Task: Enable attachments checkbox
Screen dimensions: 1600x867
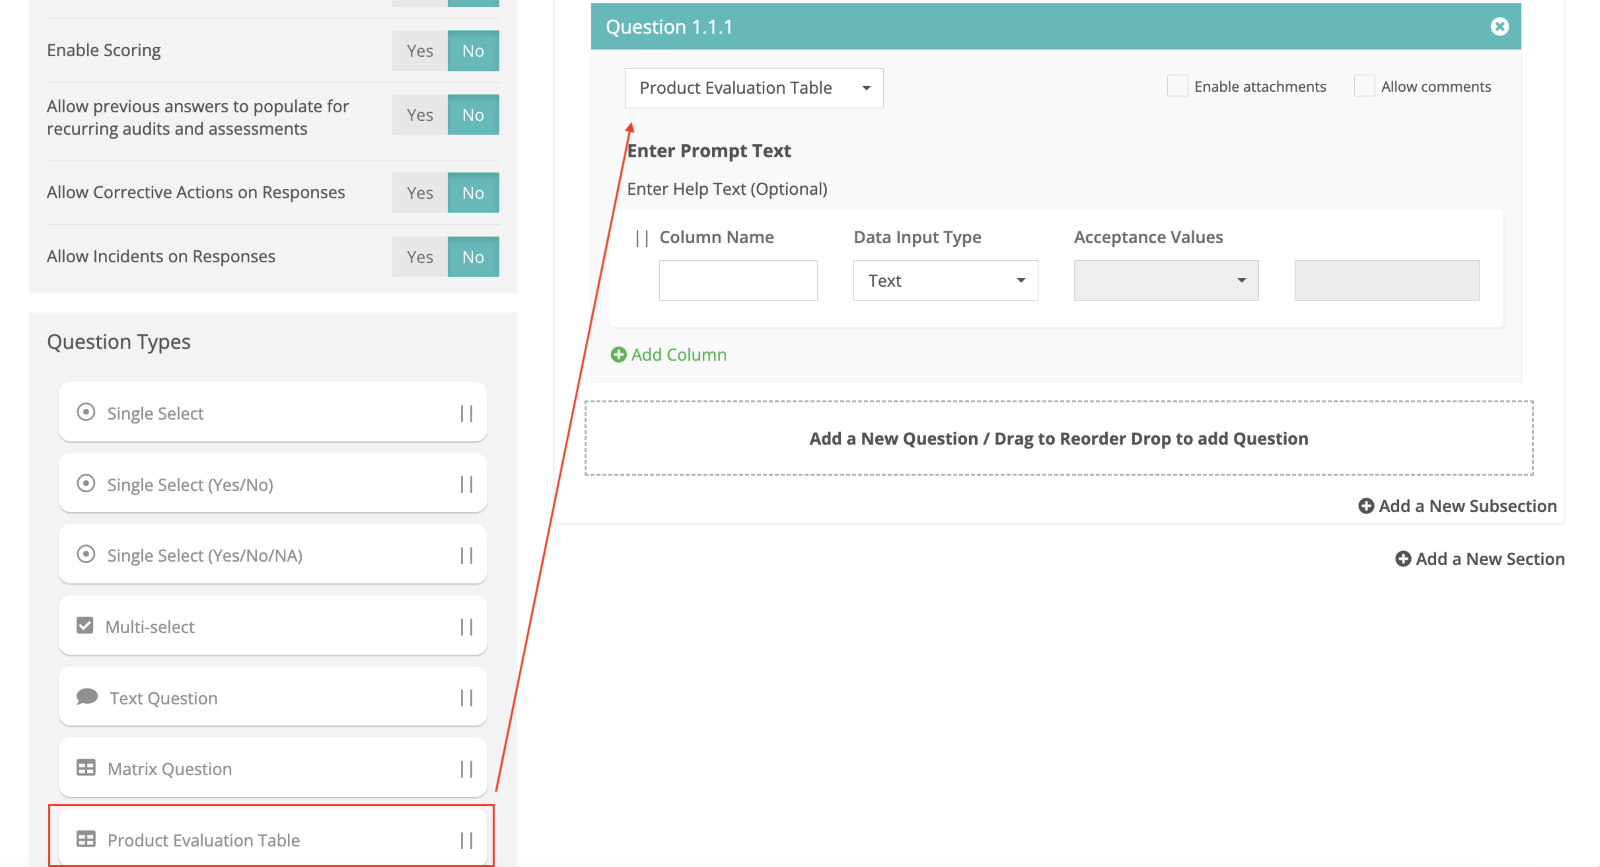Action: pyautogui.click(x=1177, y=86)
